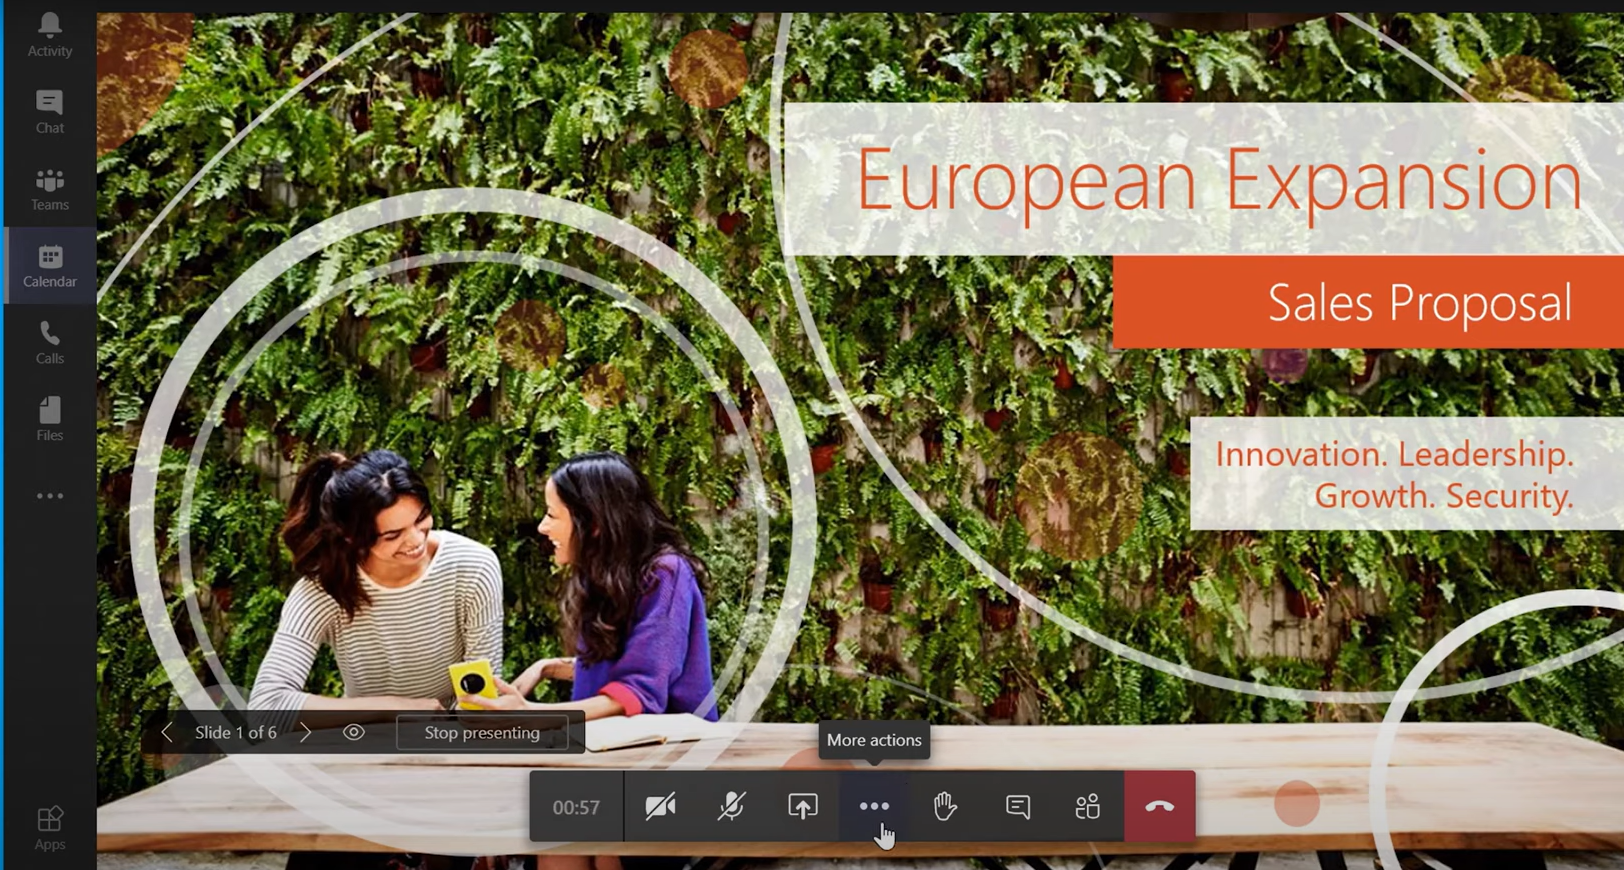Show the meeting conversation
The width and height of the screenshot is (1624, 870).
coord(1017,806)
